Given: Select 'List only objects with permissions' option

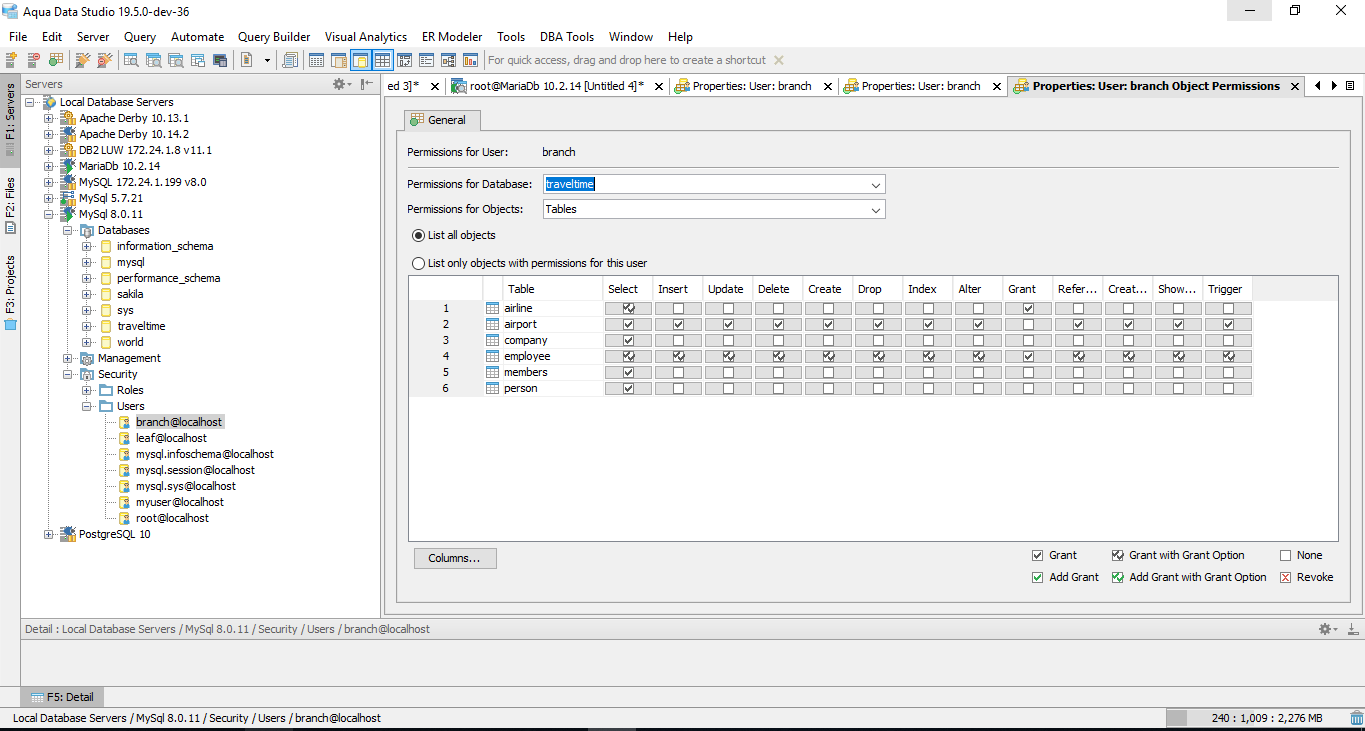Looking at the screenshot, I should click(419, 264).
